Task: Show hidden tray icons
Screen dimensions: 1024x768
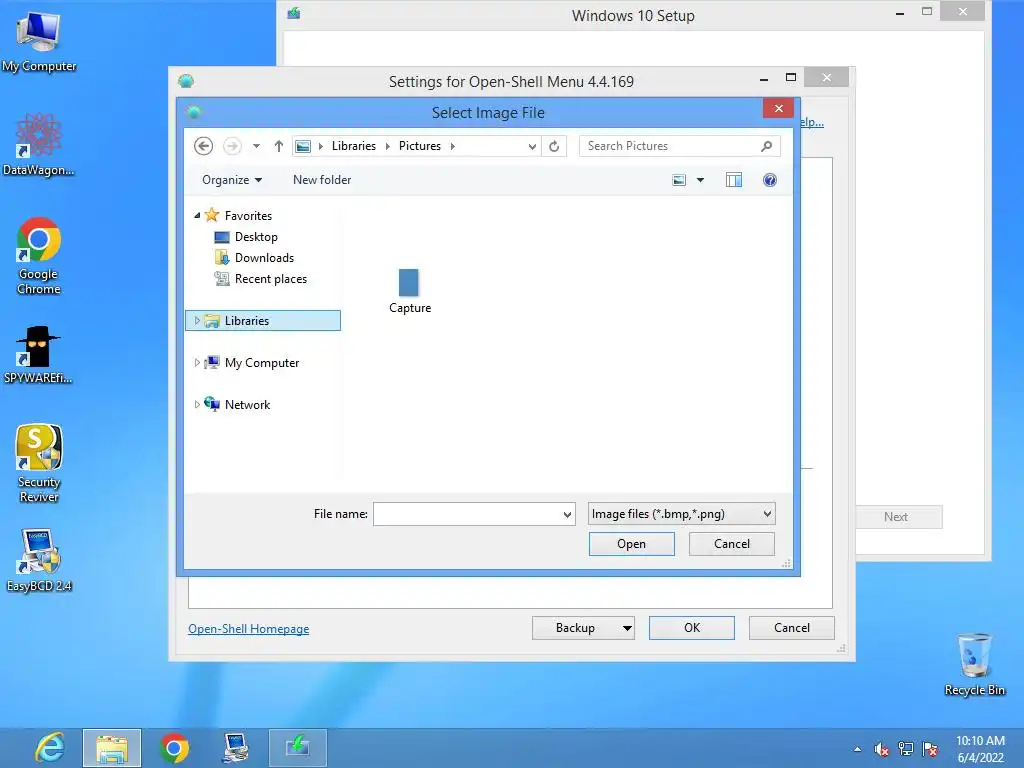Action: pyautogui.click(x=857, y=749)
